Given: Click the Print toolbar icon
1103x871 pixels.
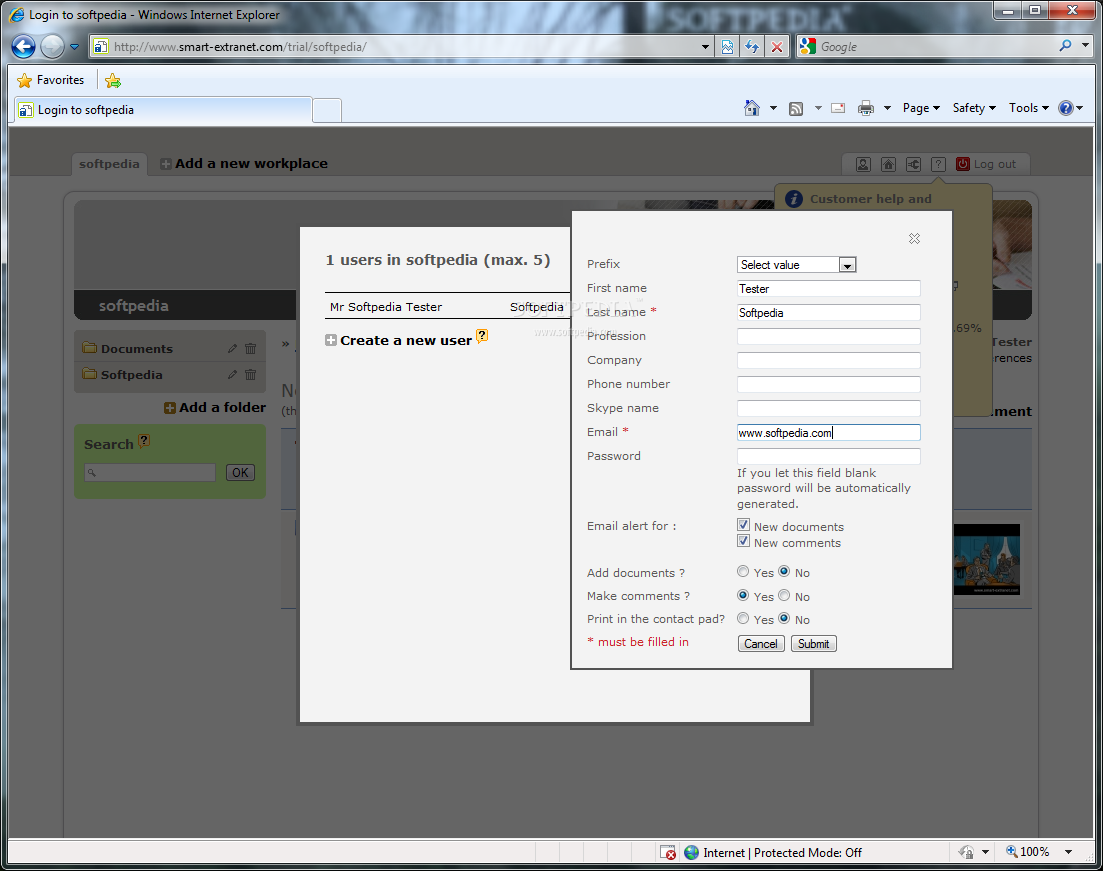Looking at the screenshot, I should pyautogui.click(x=866, y=108).
